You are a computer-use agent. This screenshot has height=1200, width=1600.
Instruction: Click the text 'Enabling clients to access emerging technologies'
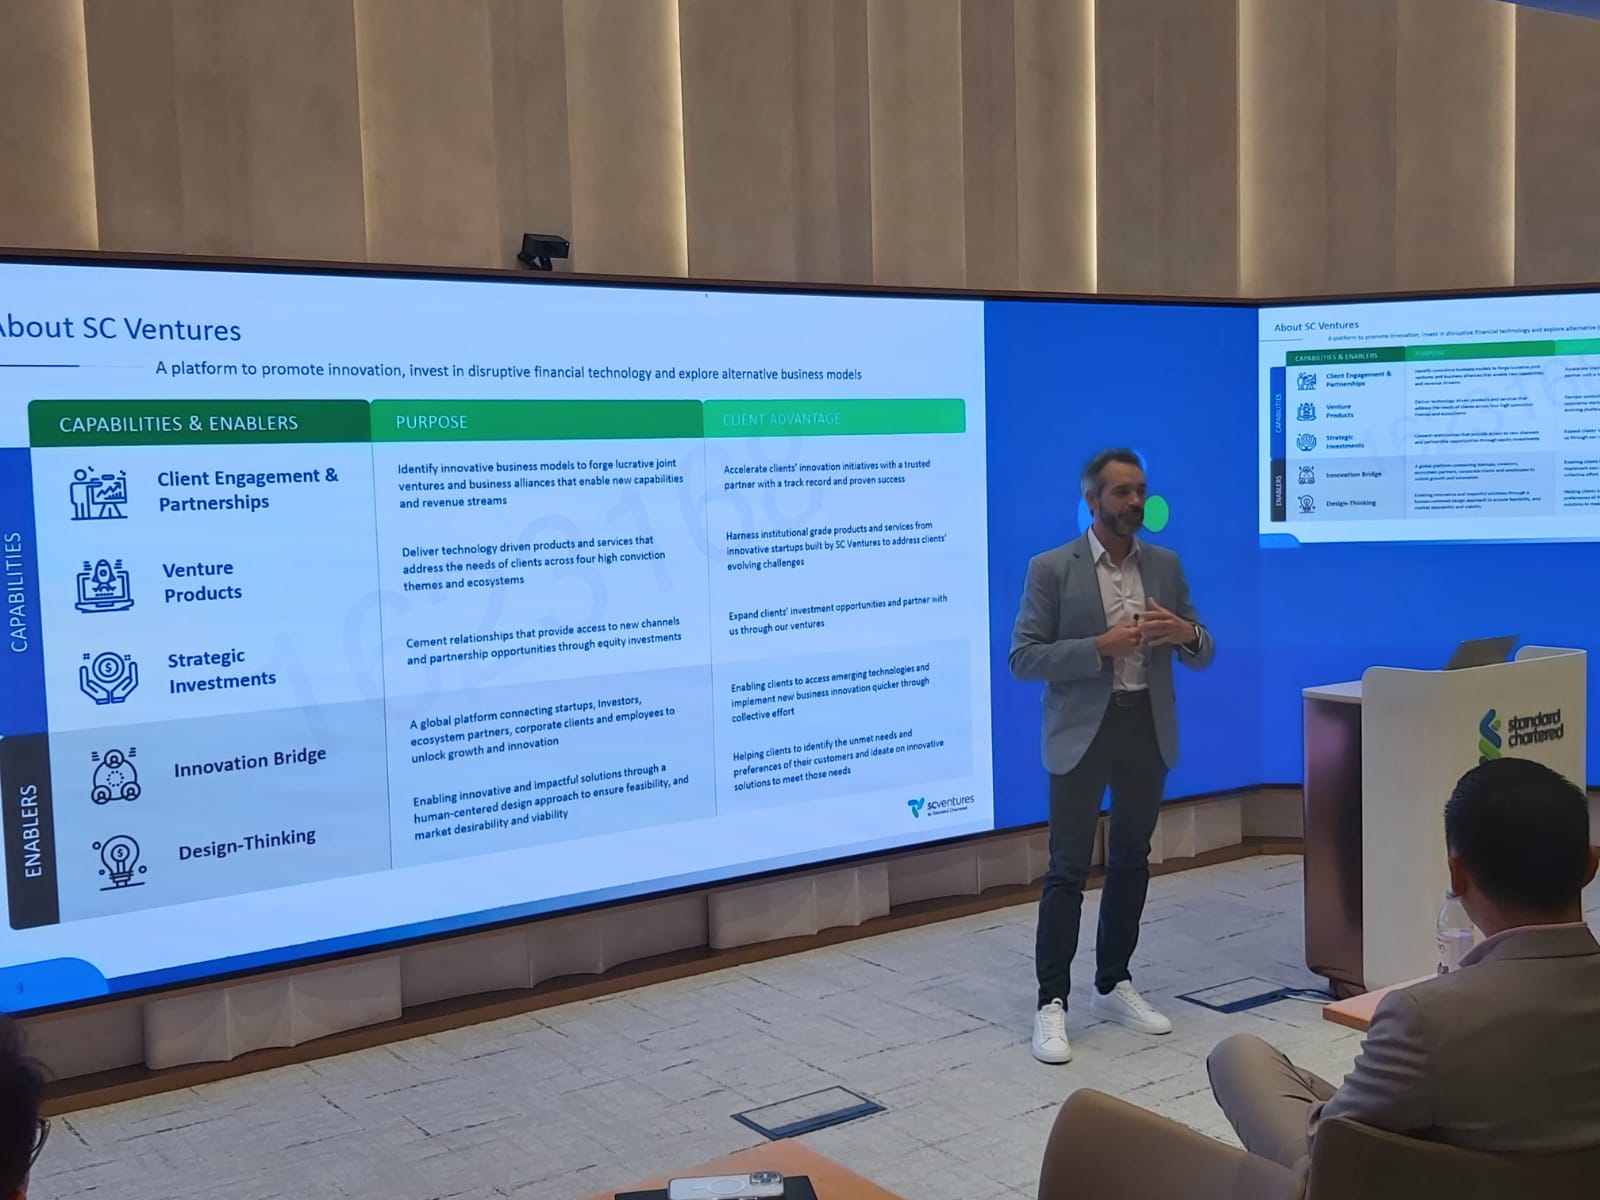pos(829,677)
